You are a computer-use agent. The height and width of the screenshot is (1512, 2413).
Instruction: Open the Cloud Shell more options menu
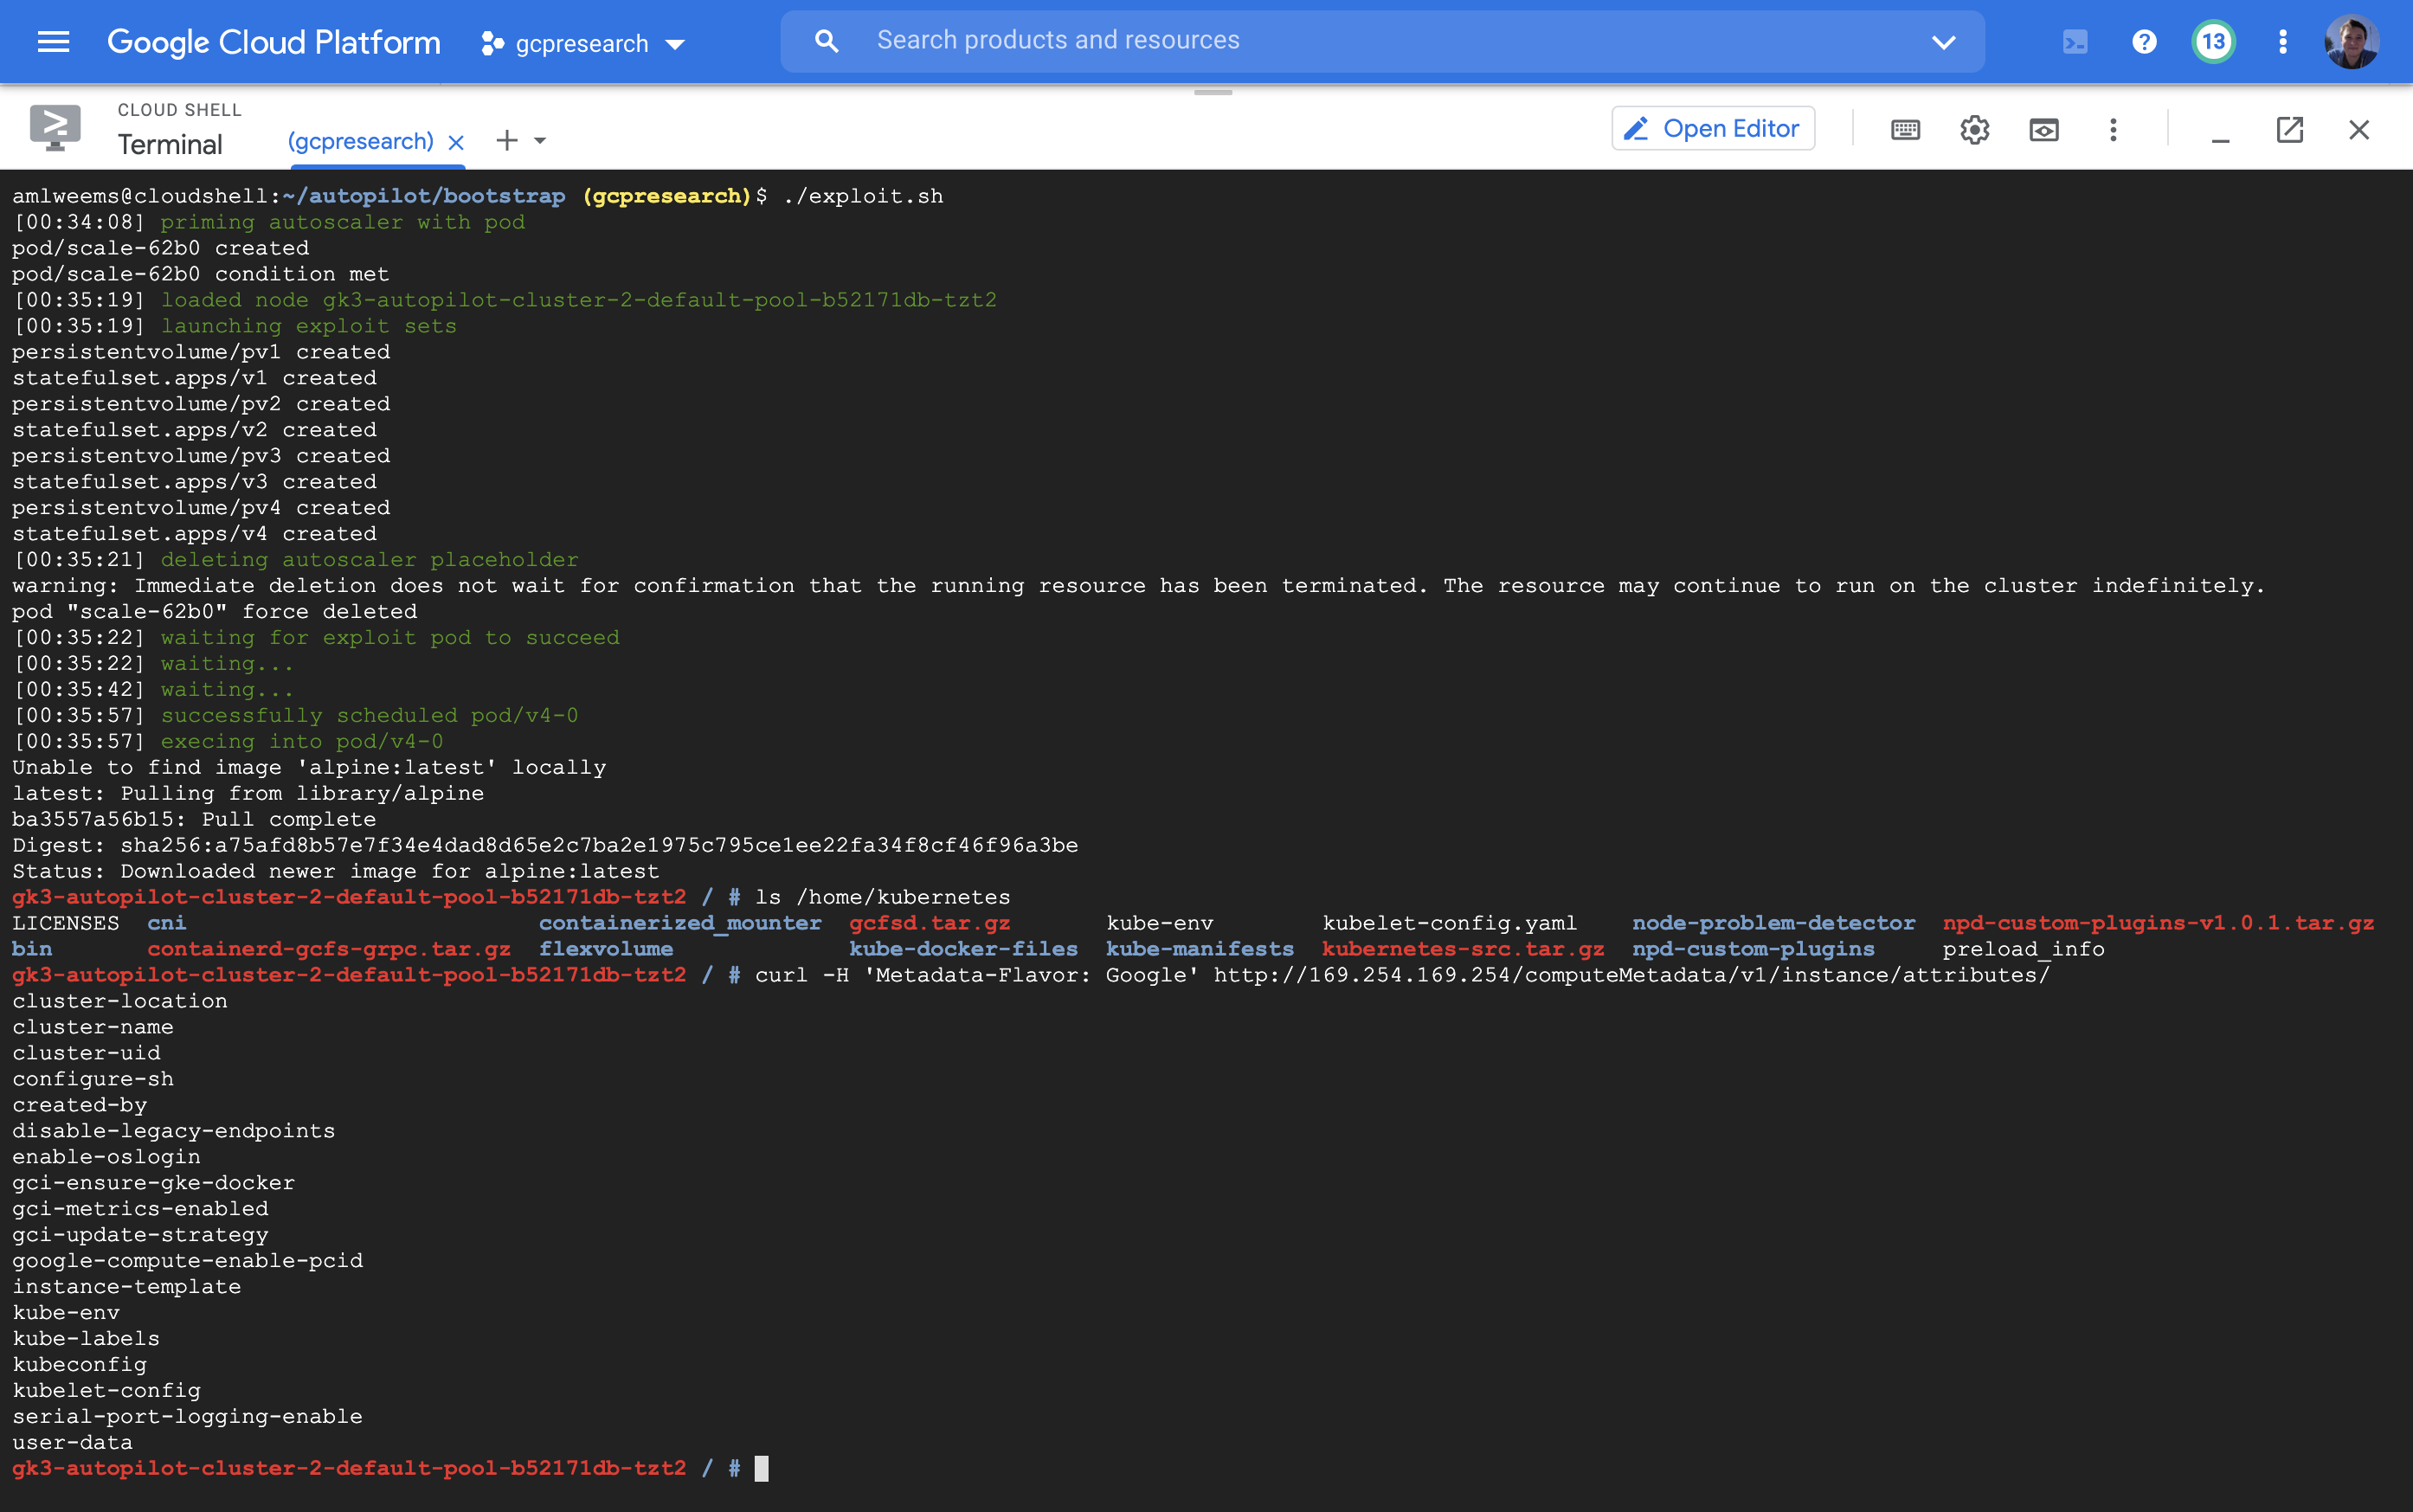(x=2113, y=130)
